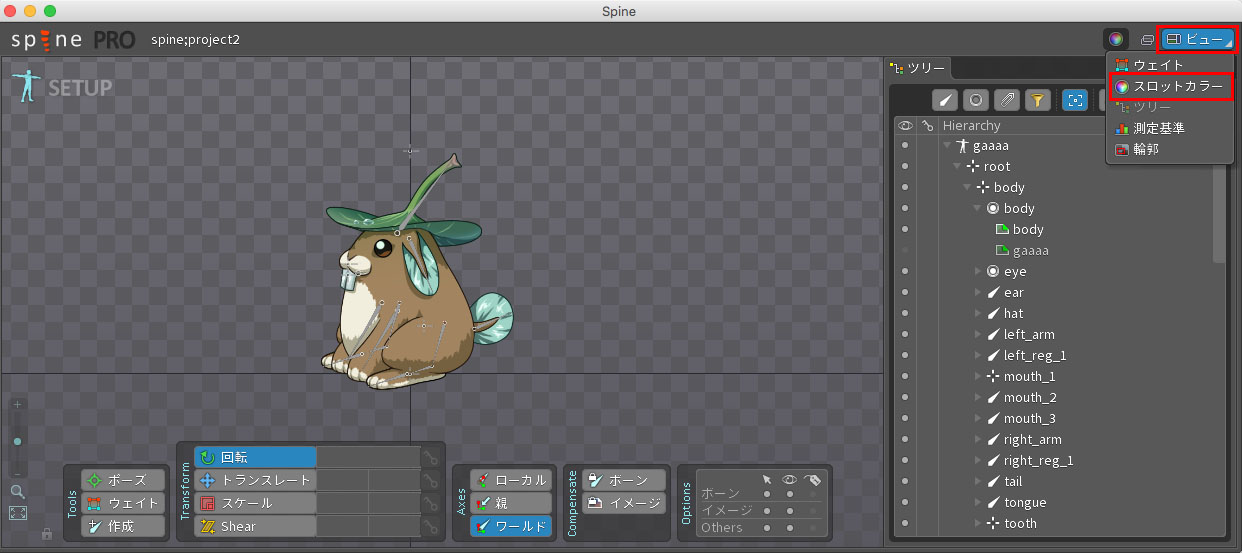This screenshot has width=1242, height=553.
Task: Toggle the bone filter icon in tree toolbar
Action: click(945, 100)
